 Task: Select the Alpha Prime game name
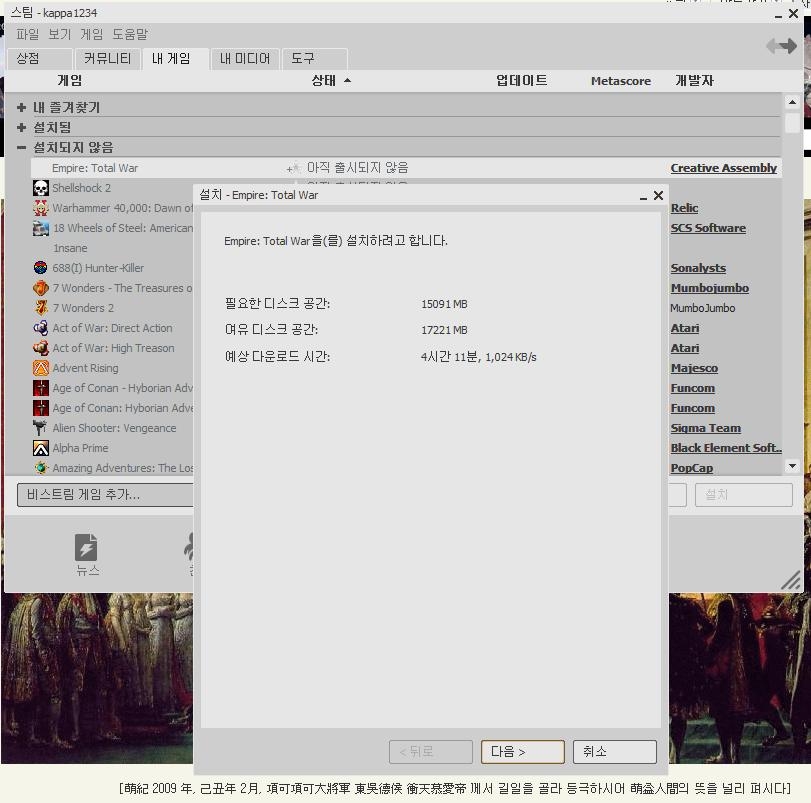(80, 448)
